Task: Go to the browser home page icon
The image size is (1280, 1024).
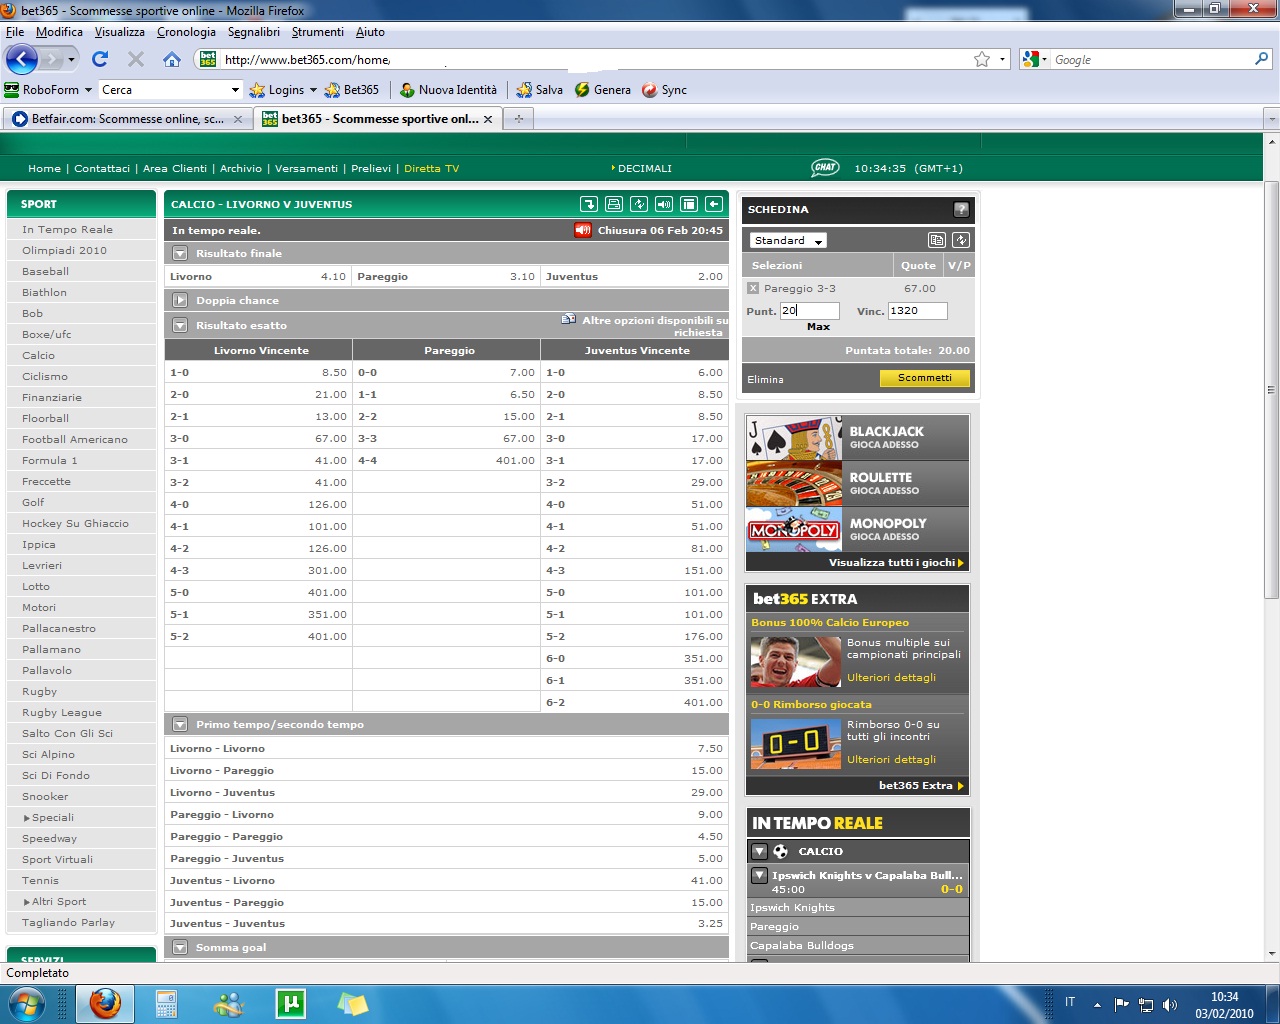Action: pos(172,59)
